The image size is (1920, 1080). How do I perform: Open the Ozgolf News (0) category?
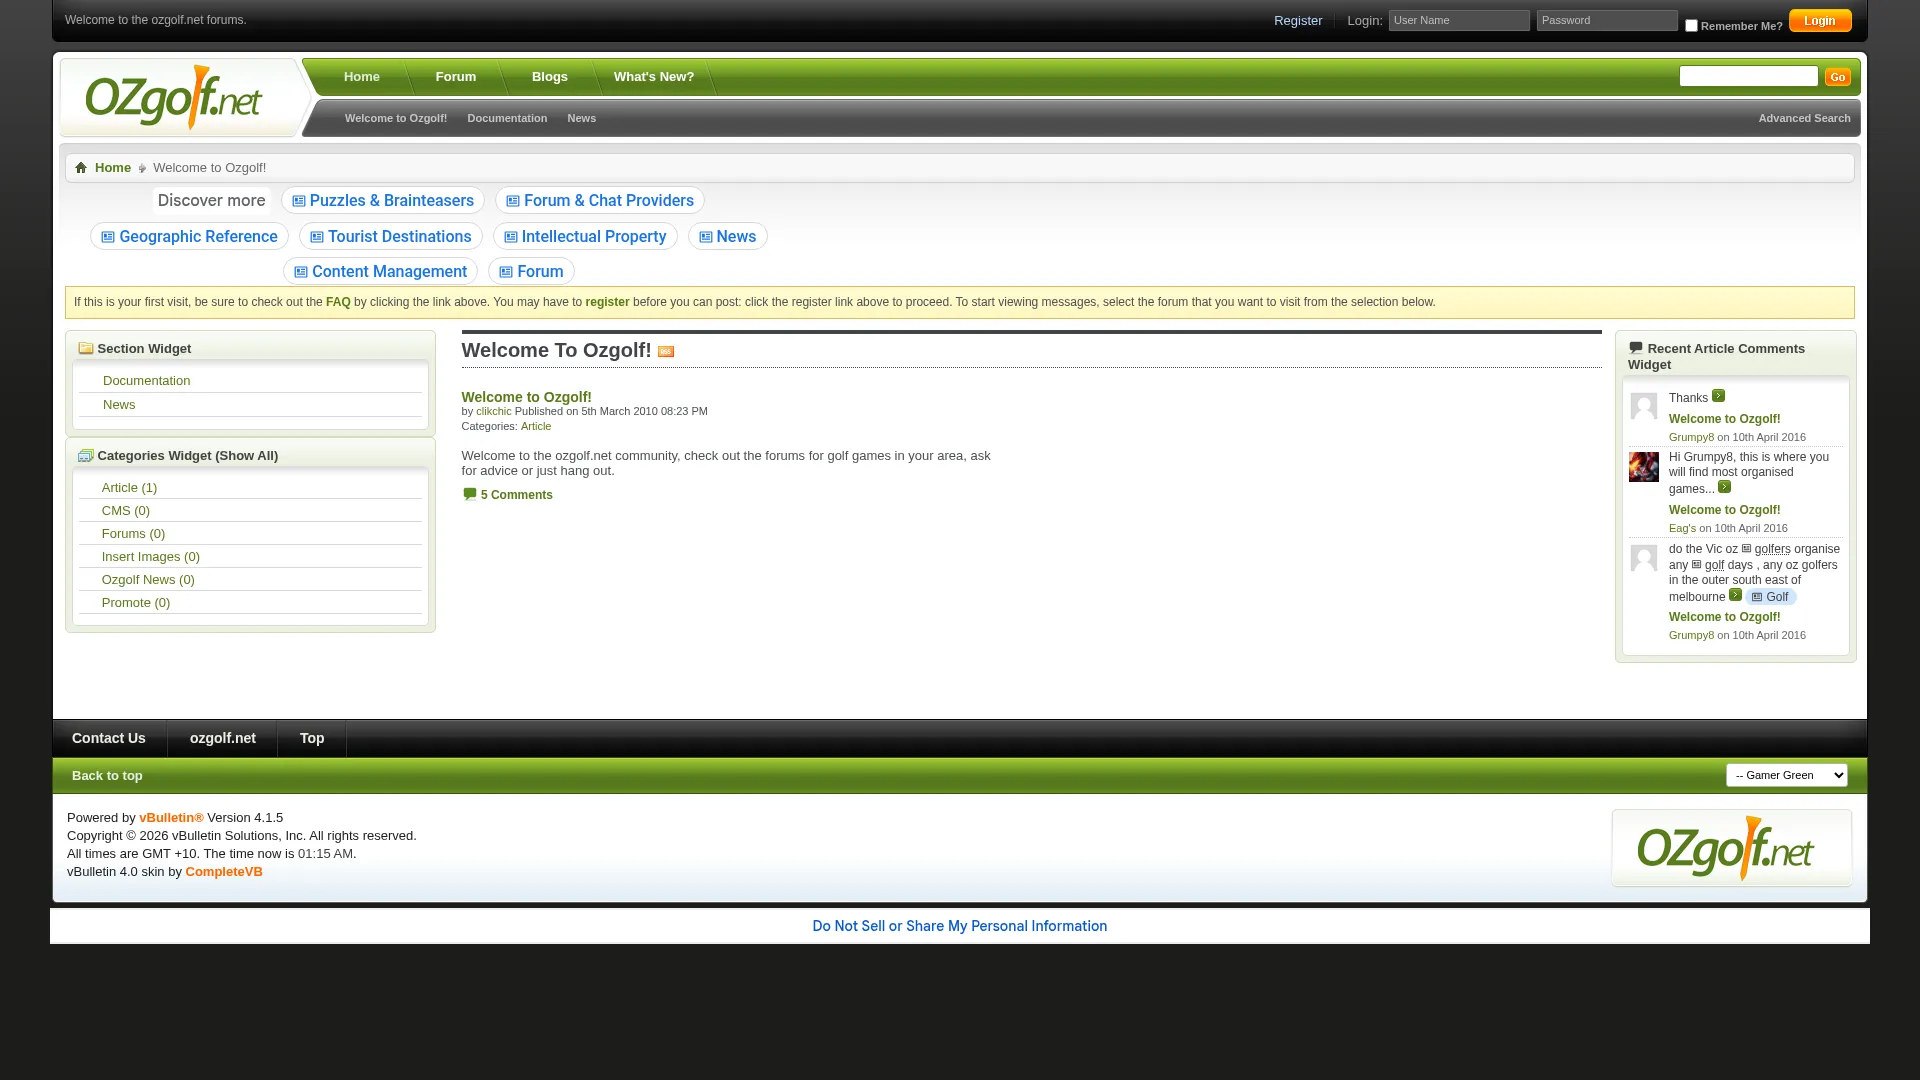pos(148,580)
